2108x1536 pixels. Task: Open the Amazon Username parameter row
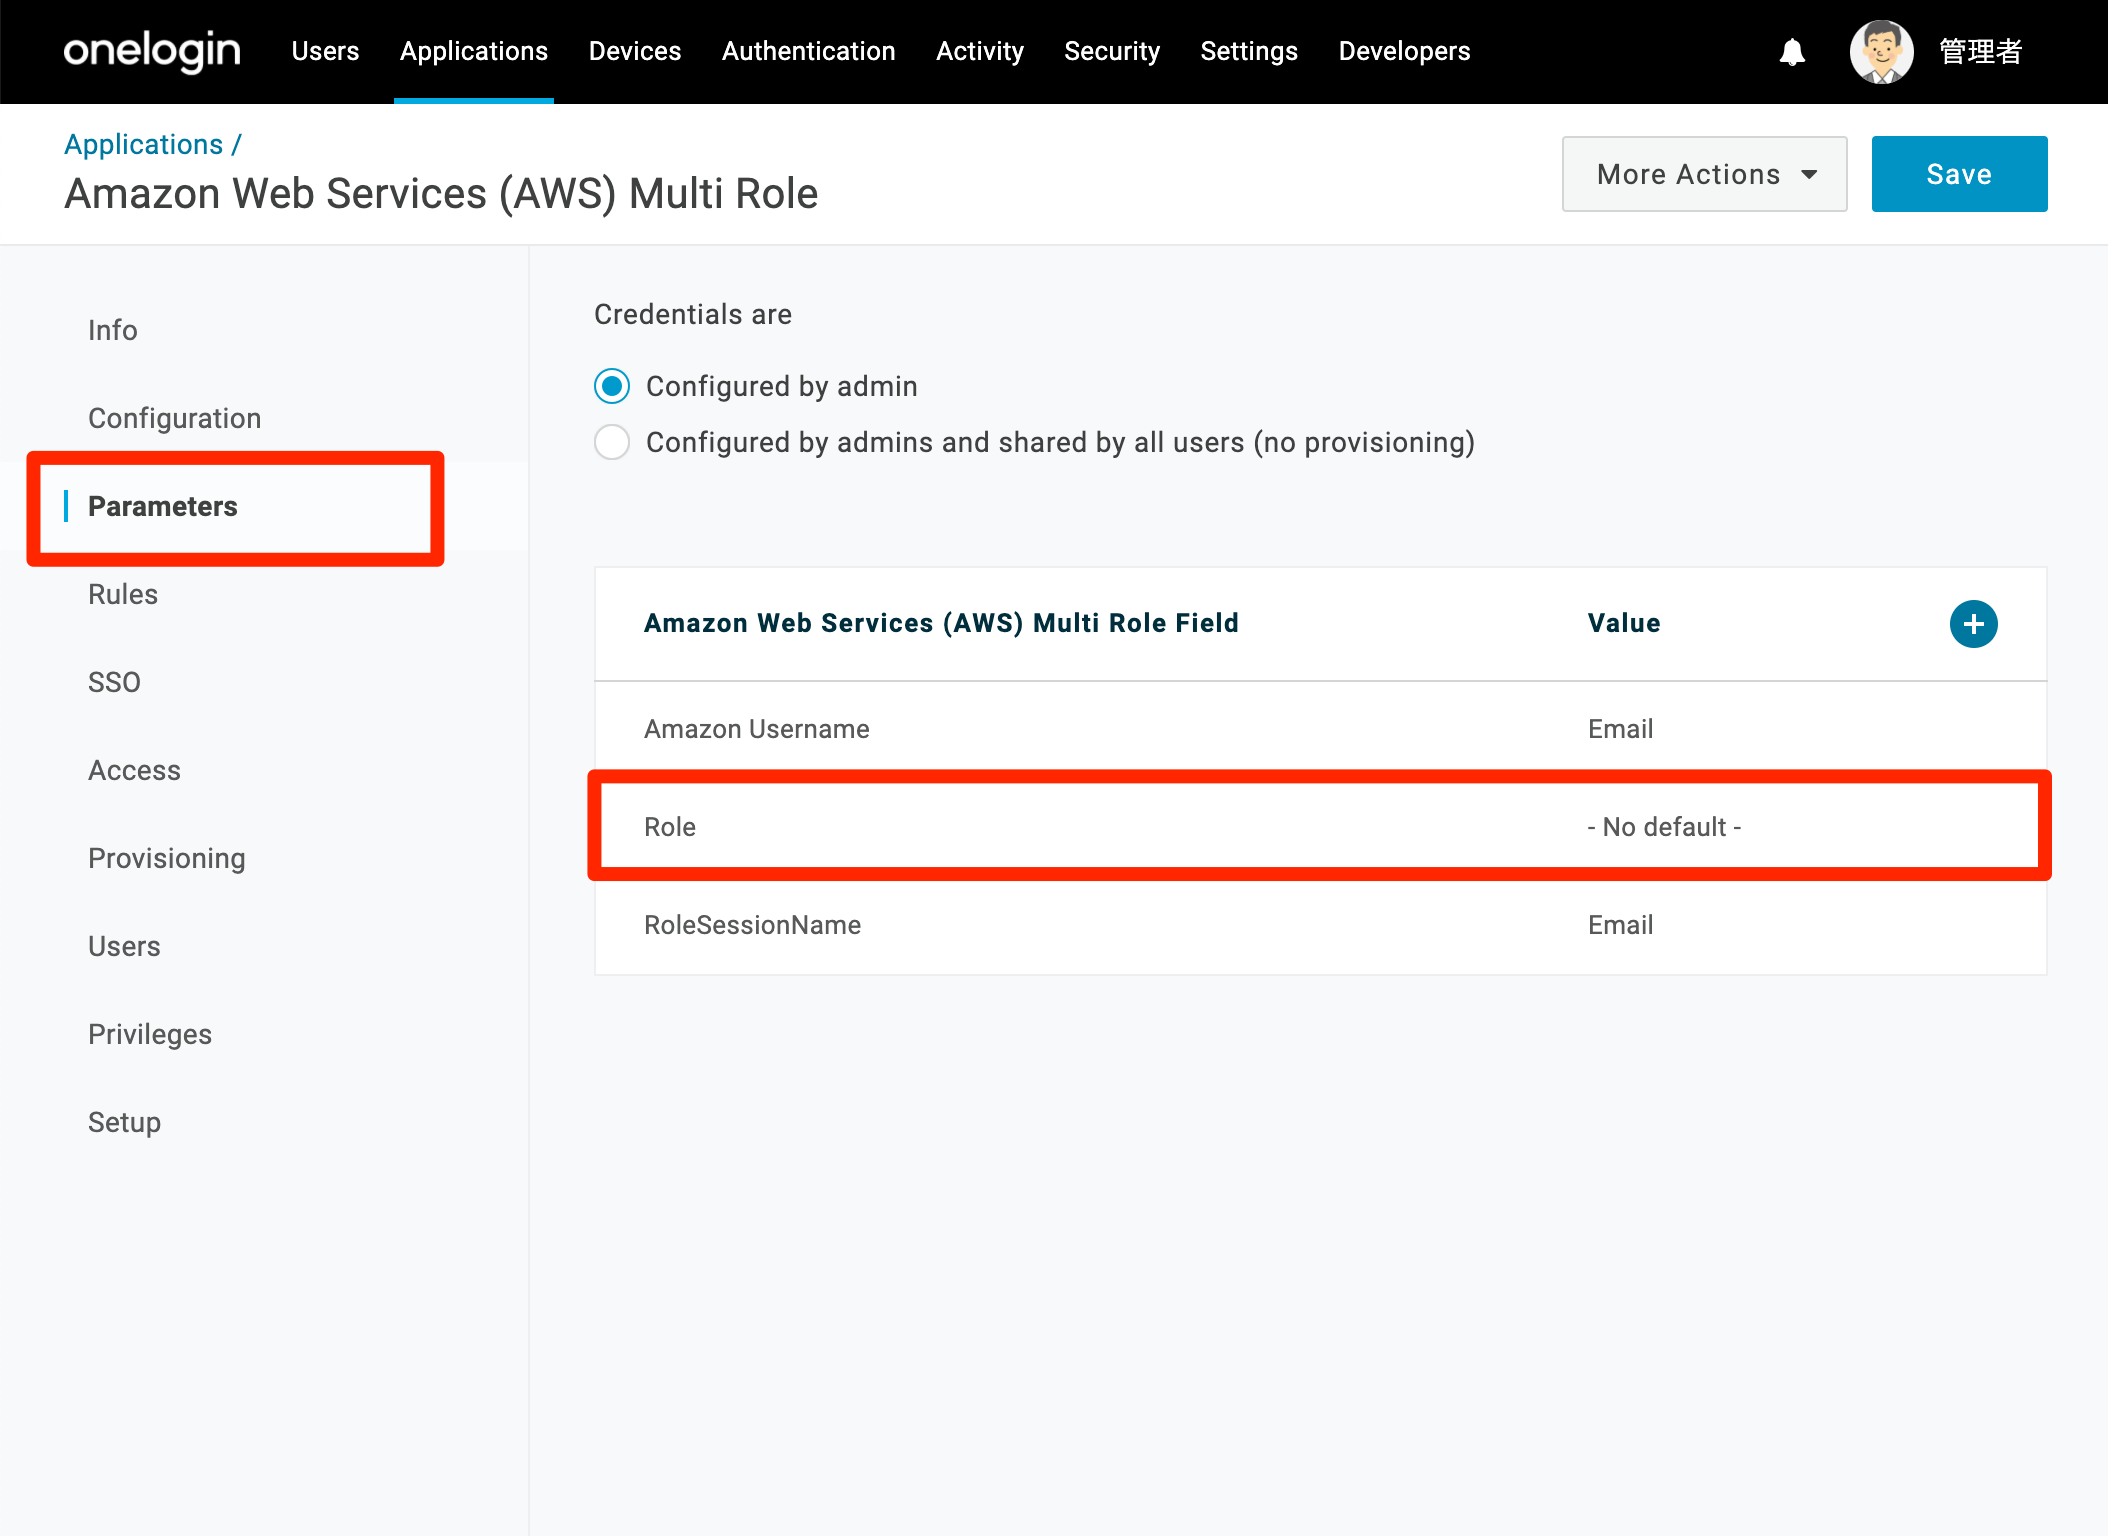tap(1320, 729)
